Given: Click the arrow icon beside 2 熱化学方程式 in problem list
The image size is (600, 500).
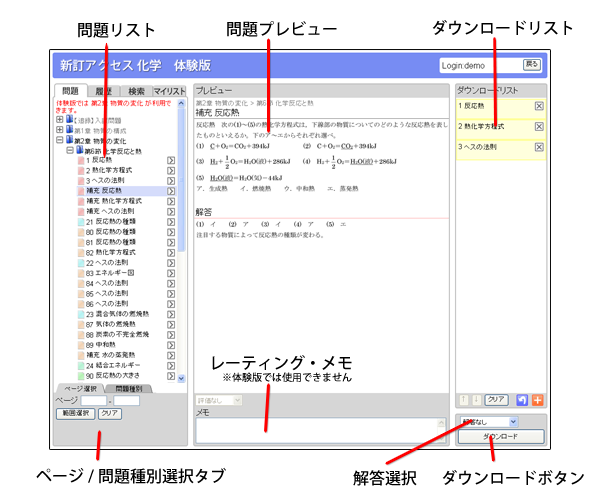Looking at the screenshot, I should point(171,170).
